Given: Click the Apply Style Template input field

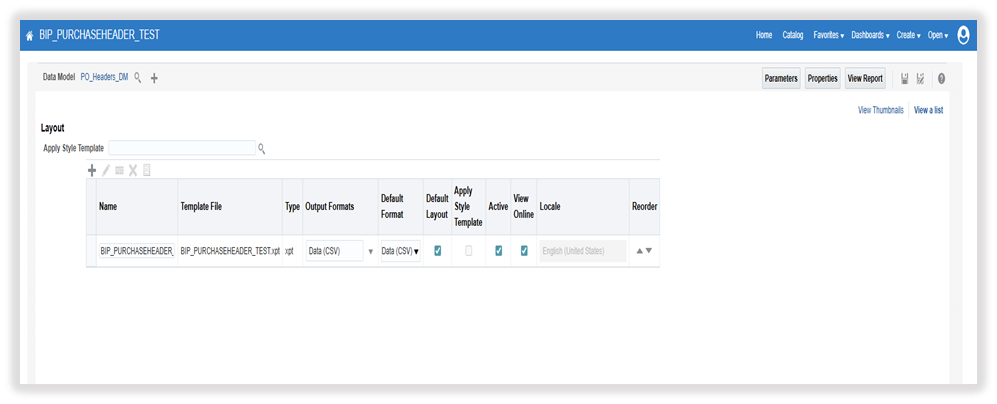Looking at the screenshot, I should point(182,148).
